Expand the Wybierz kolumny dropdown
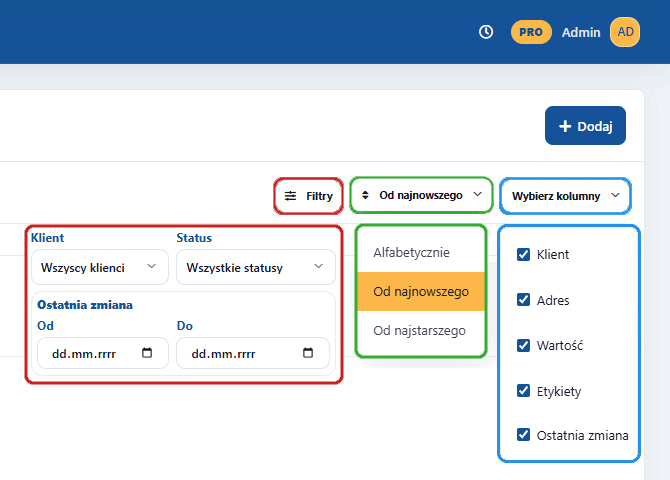Image resolution: width=670 pixels, height=480 pixels. 565,196
